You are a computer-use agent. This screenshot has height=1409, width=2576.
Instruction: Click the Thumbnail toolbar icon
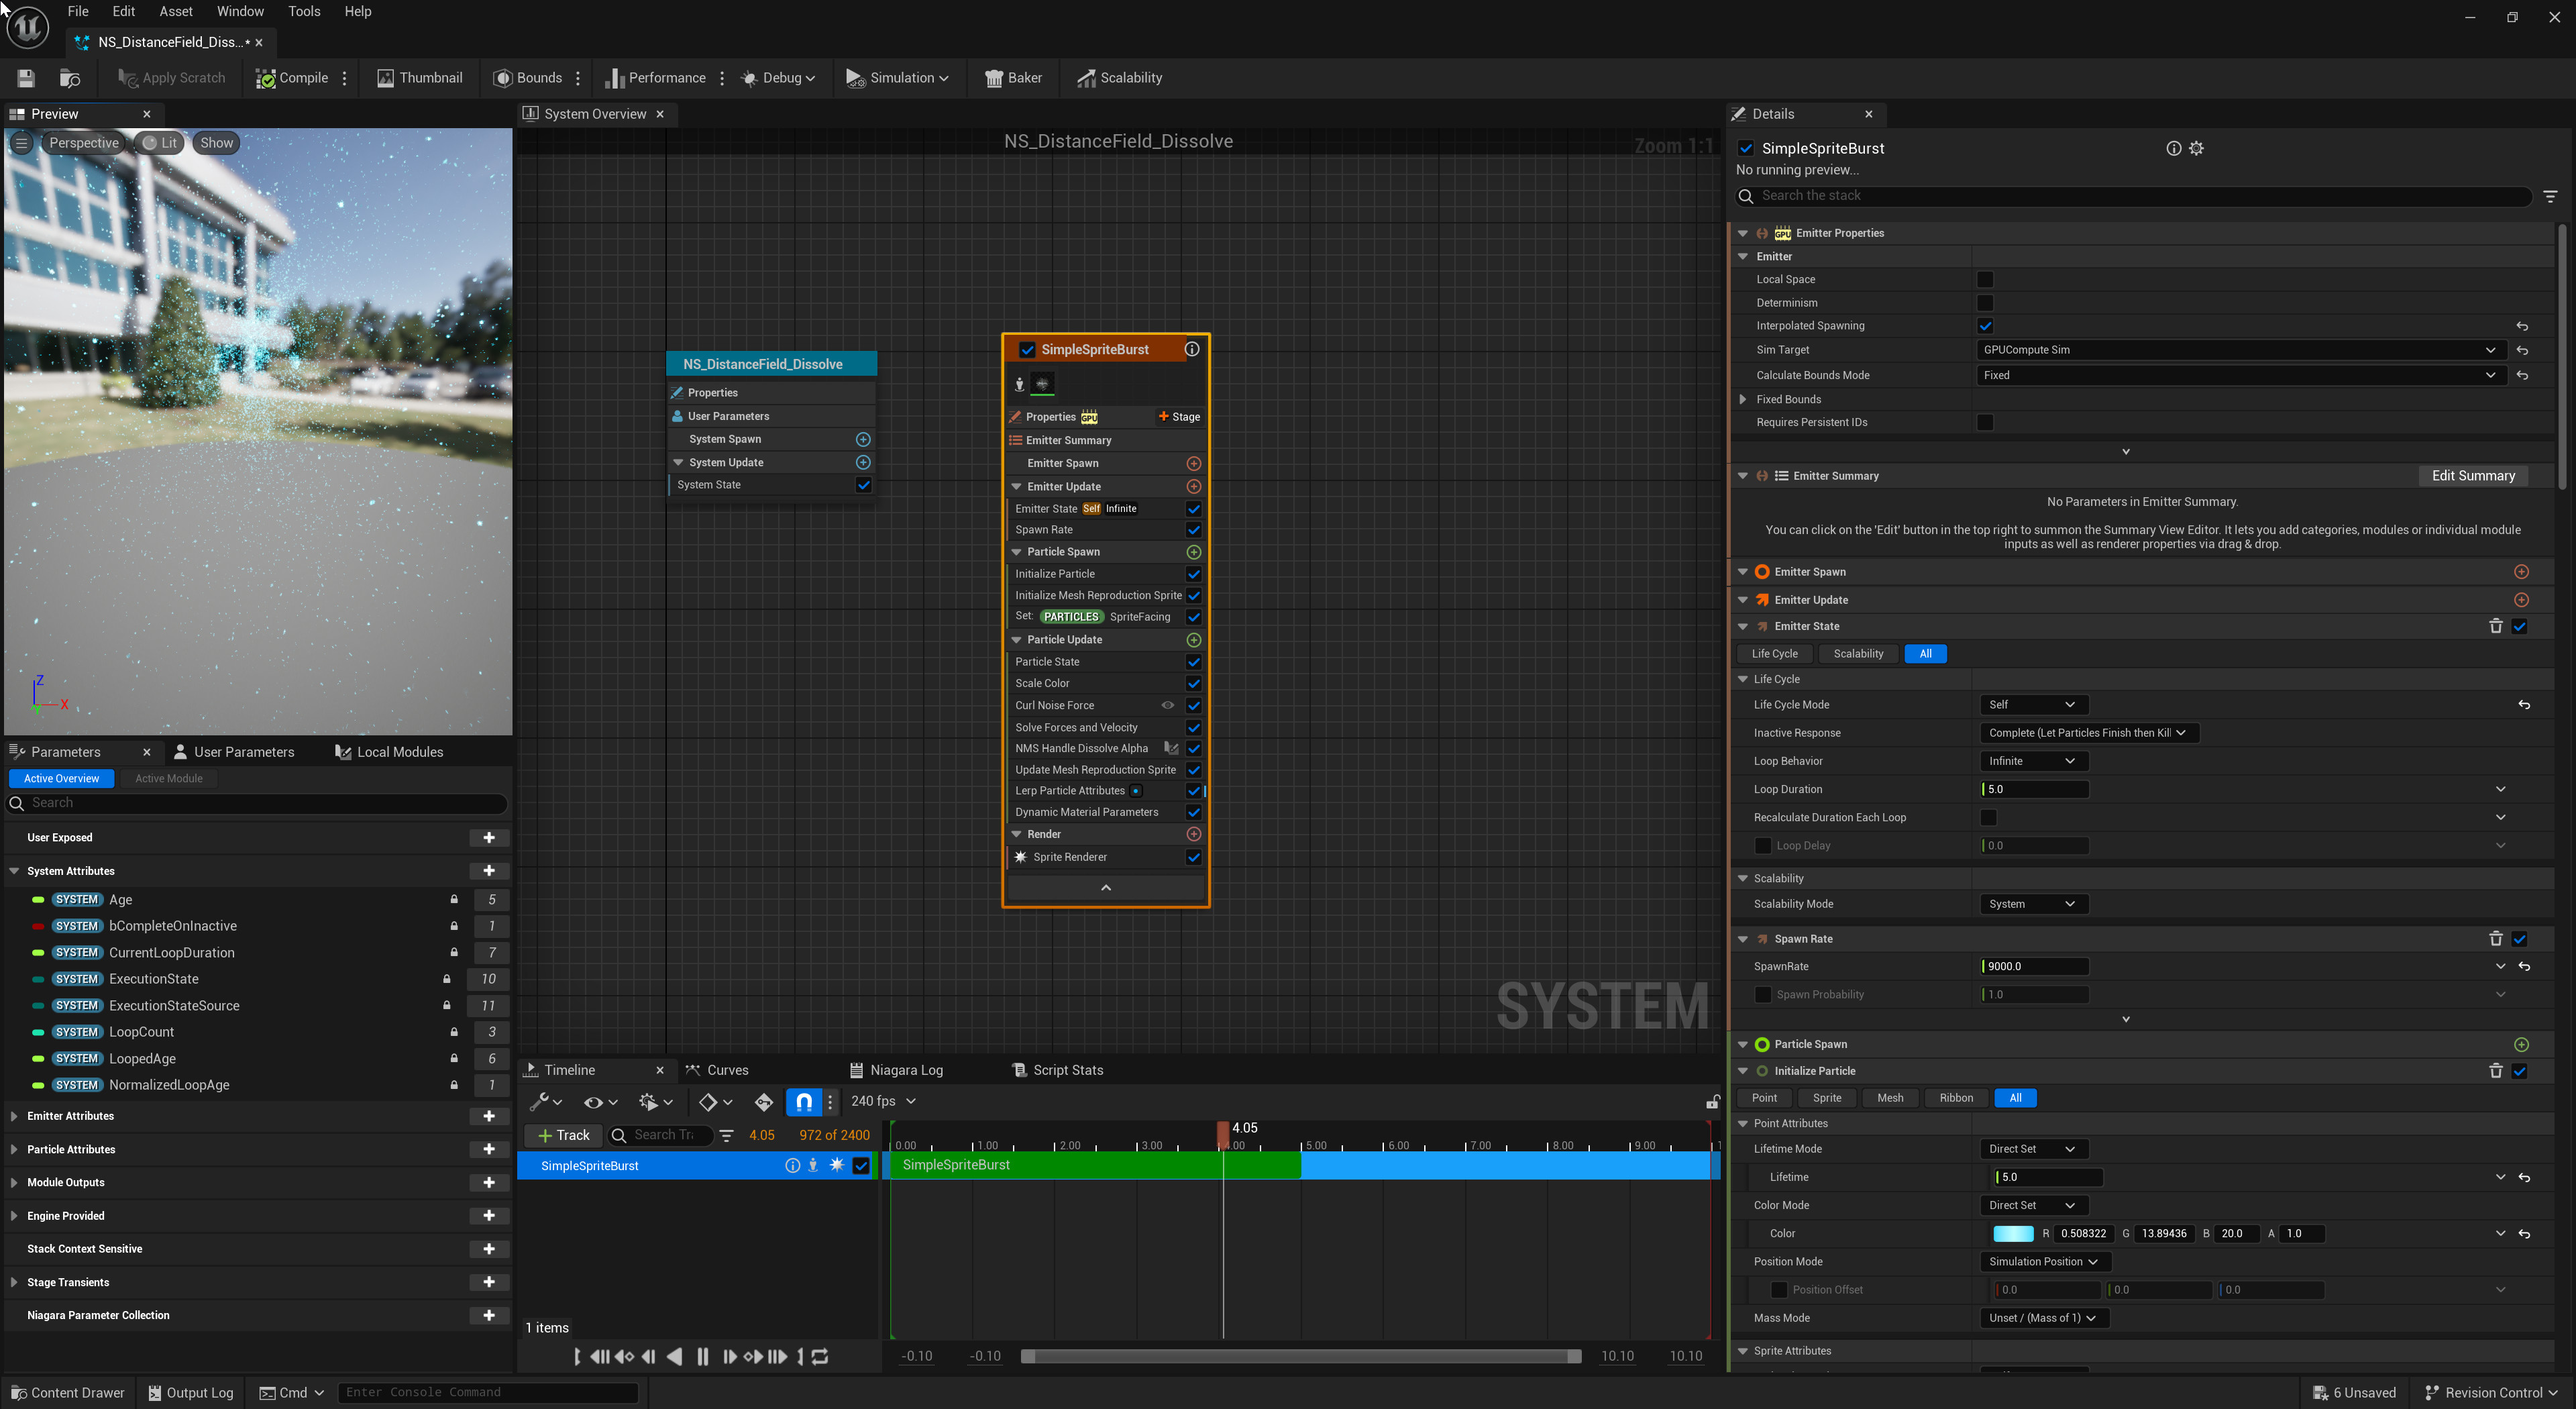420,77
